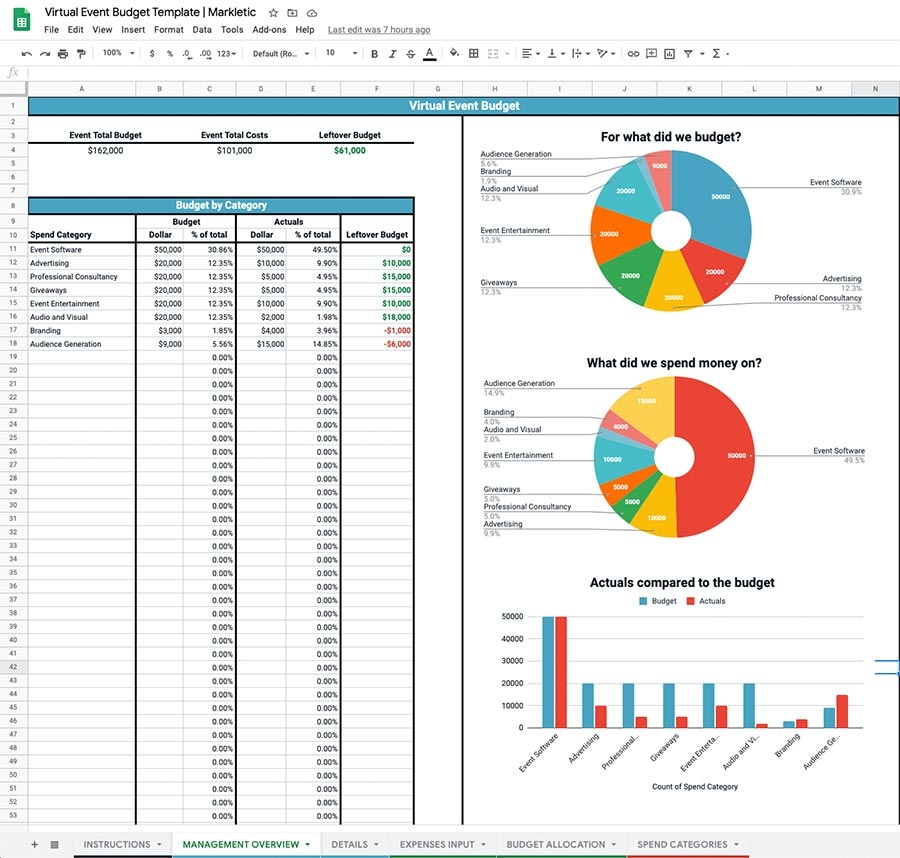
Task: Toggle Strikethrough formatting
Action: click(x=411, y=54)
